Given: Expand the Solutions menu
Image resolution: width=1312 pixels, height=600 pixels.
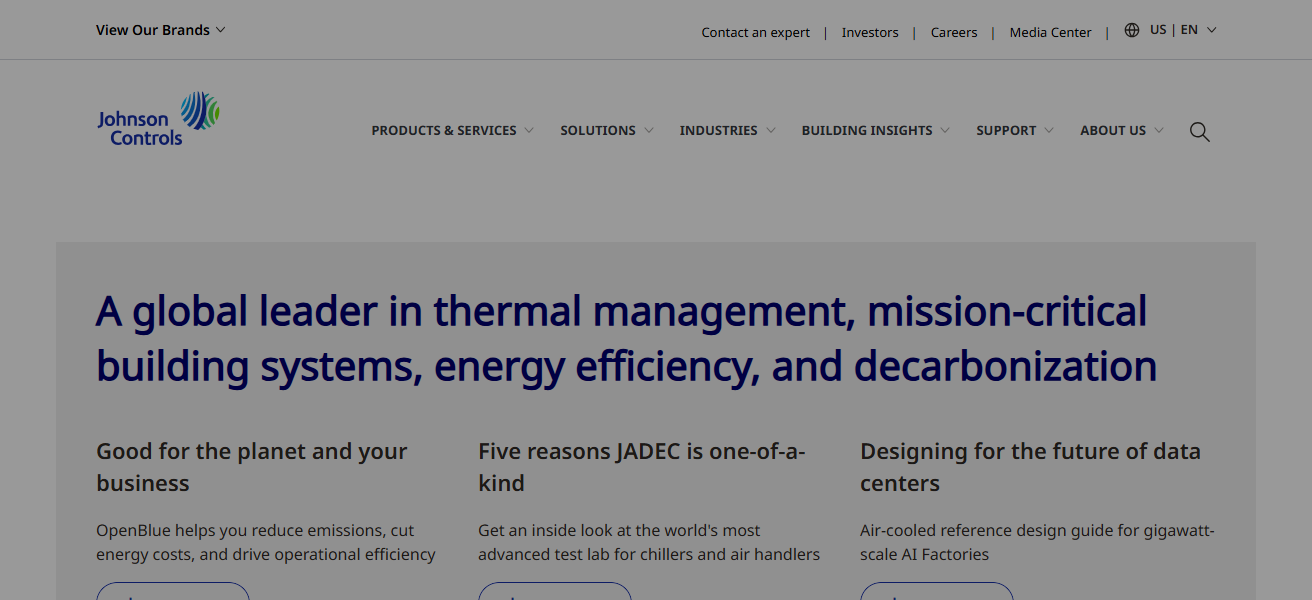Looking at the screenshot, I should coord(606,131).
